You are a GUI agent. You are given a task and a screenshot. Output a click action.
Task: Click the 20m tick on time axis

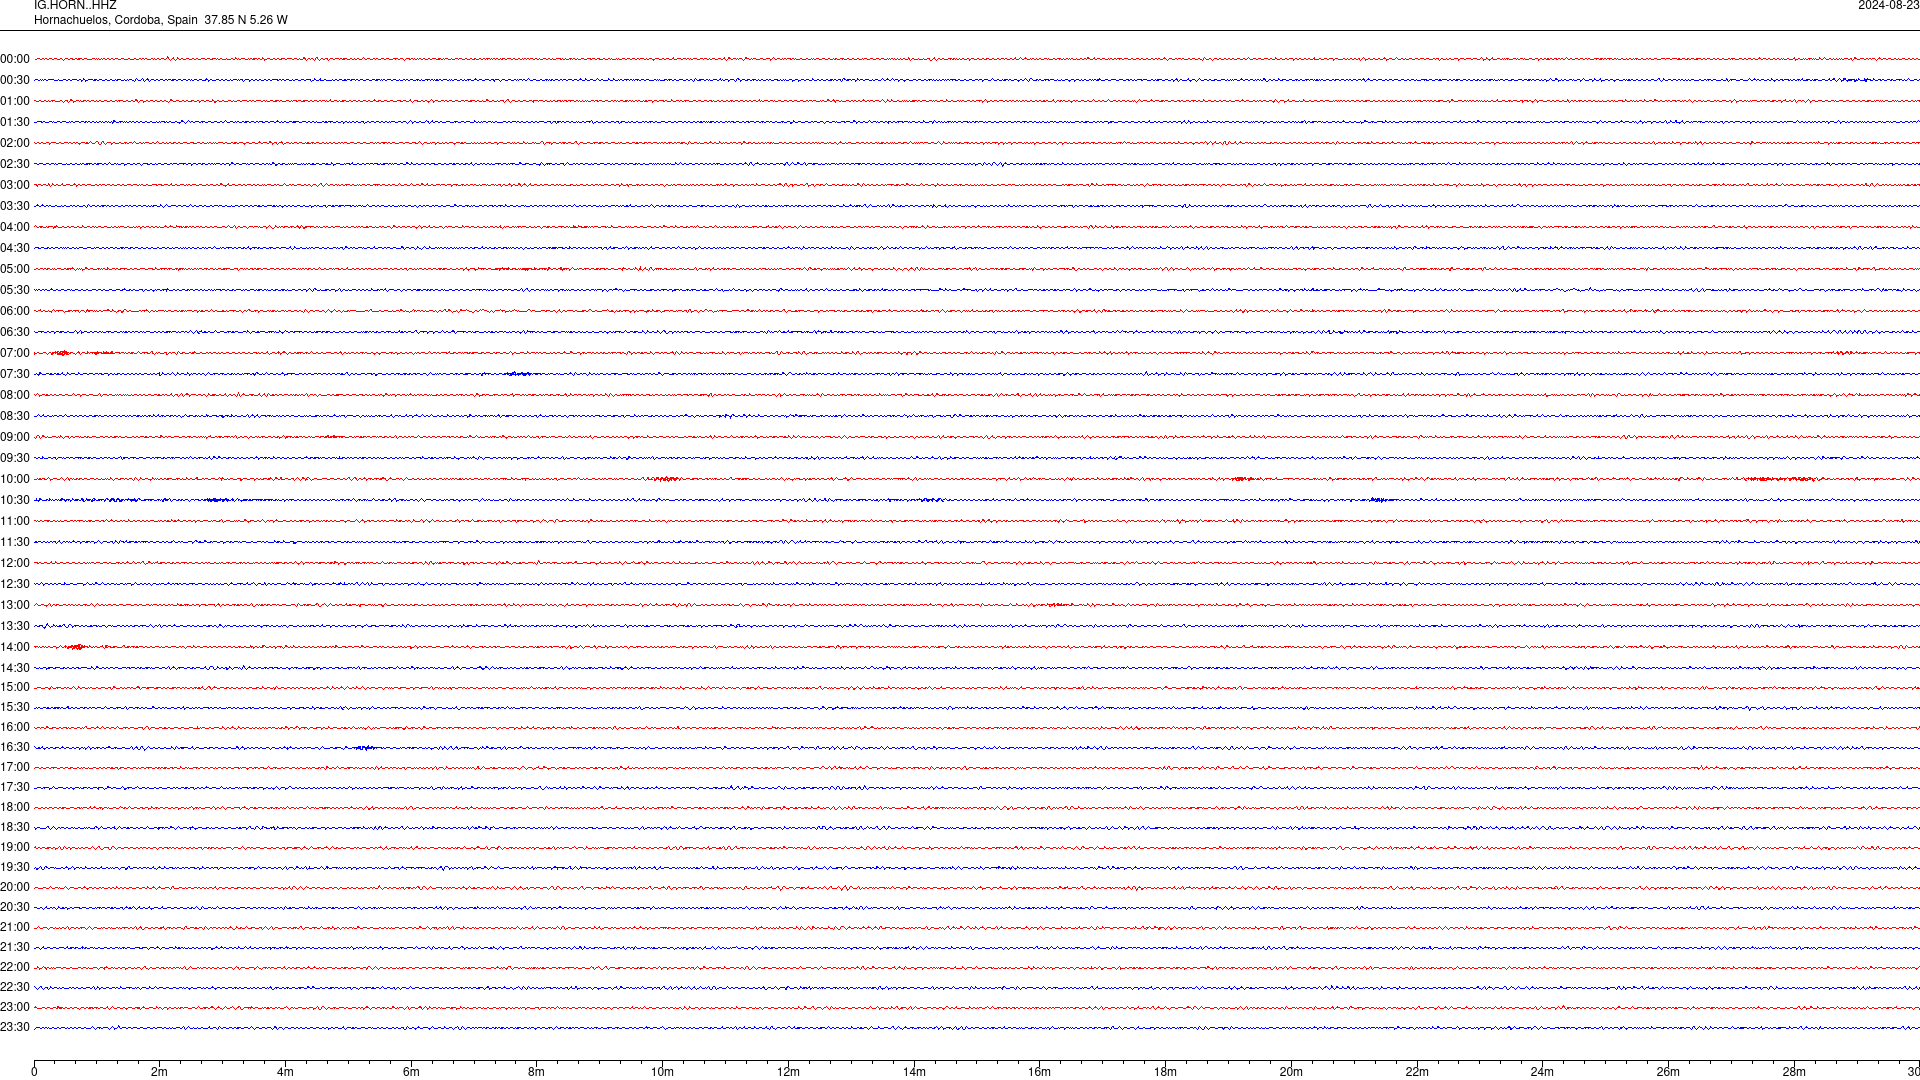tap(1291, 1072)
